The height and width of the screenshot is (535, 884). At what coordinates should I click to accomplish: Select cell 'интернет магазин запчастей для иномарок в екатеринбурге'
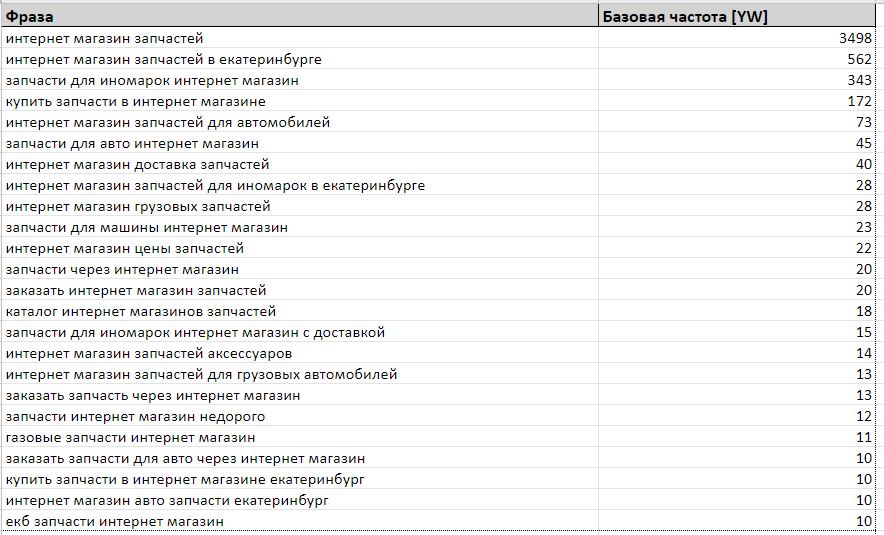pyautogui.click(x=299, y=185)
